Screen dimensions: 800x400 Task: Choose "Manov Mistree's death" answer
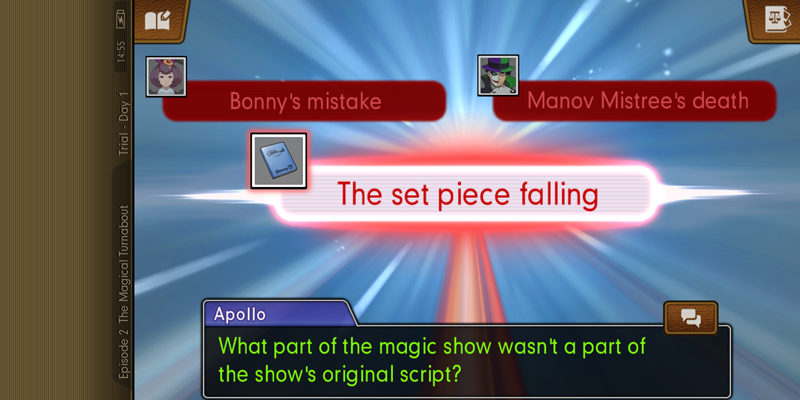point(635,101)
